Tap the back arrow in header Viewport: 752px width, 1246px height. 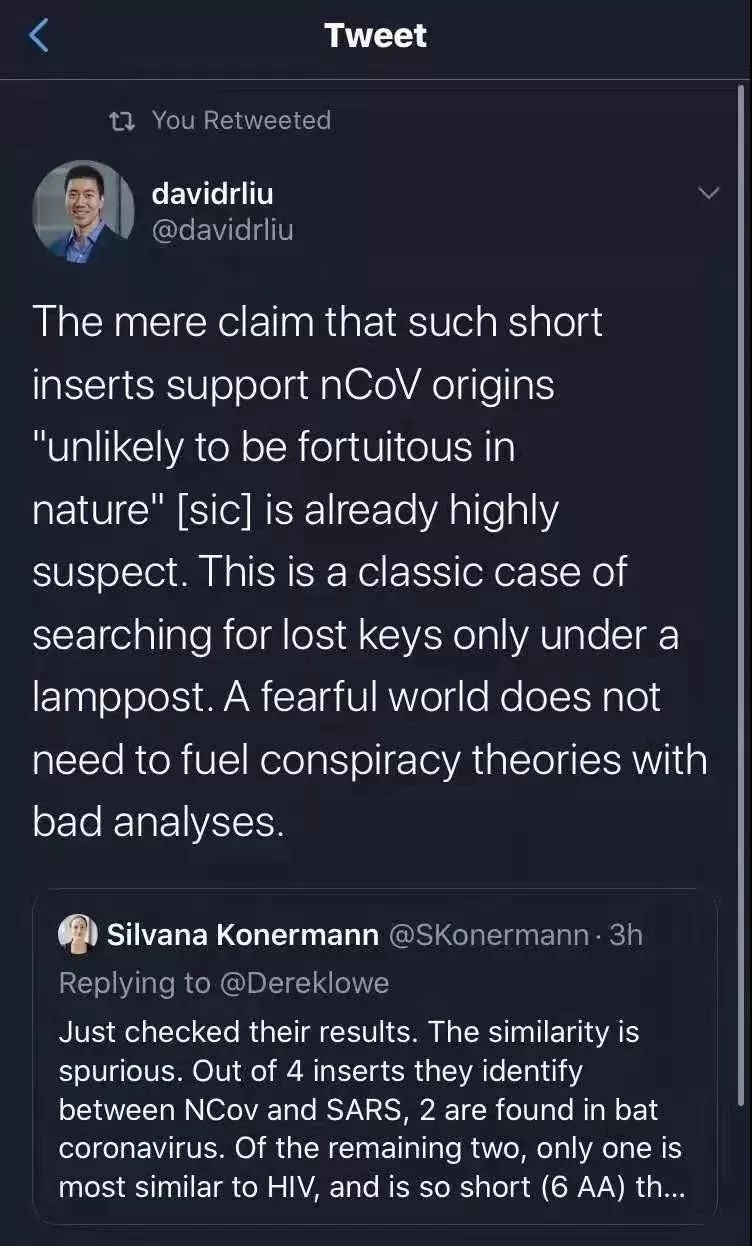pos(39,36)
